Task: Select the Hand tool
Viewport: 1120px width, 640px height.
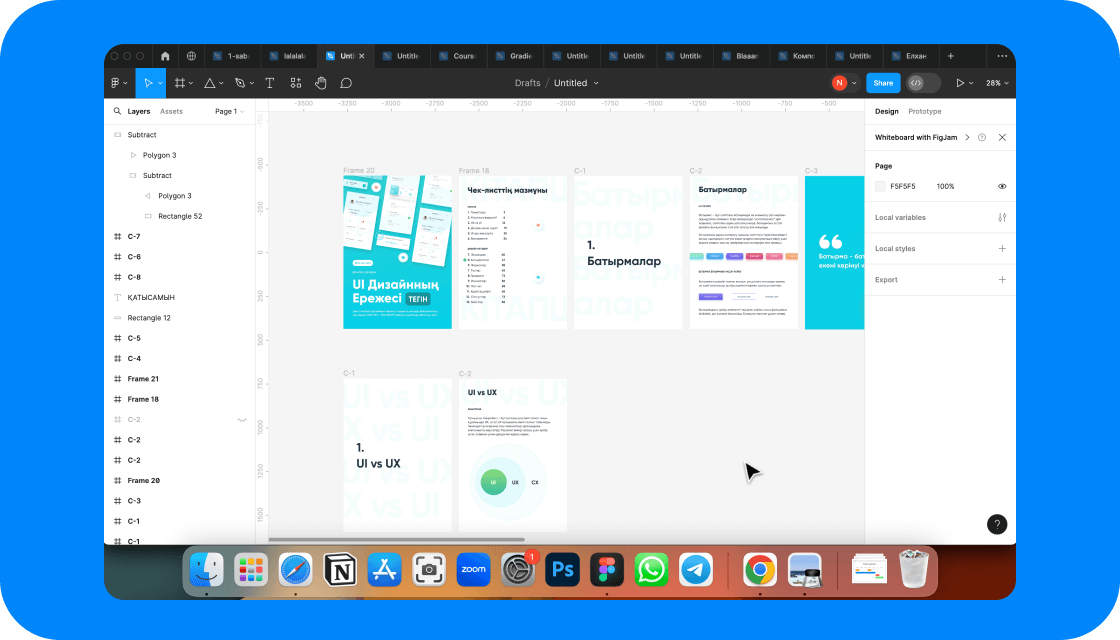Action: point(321,83)
